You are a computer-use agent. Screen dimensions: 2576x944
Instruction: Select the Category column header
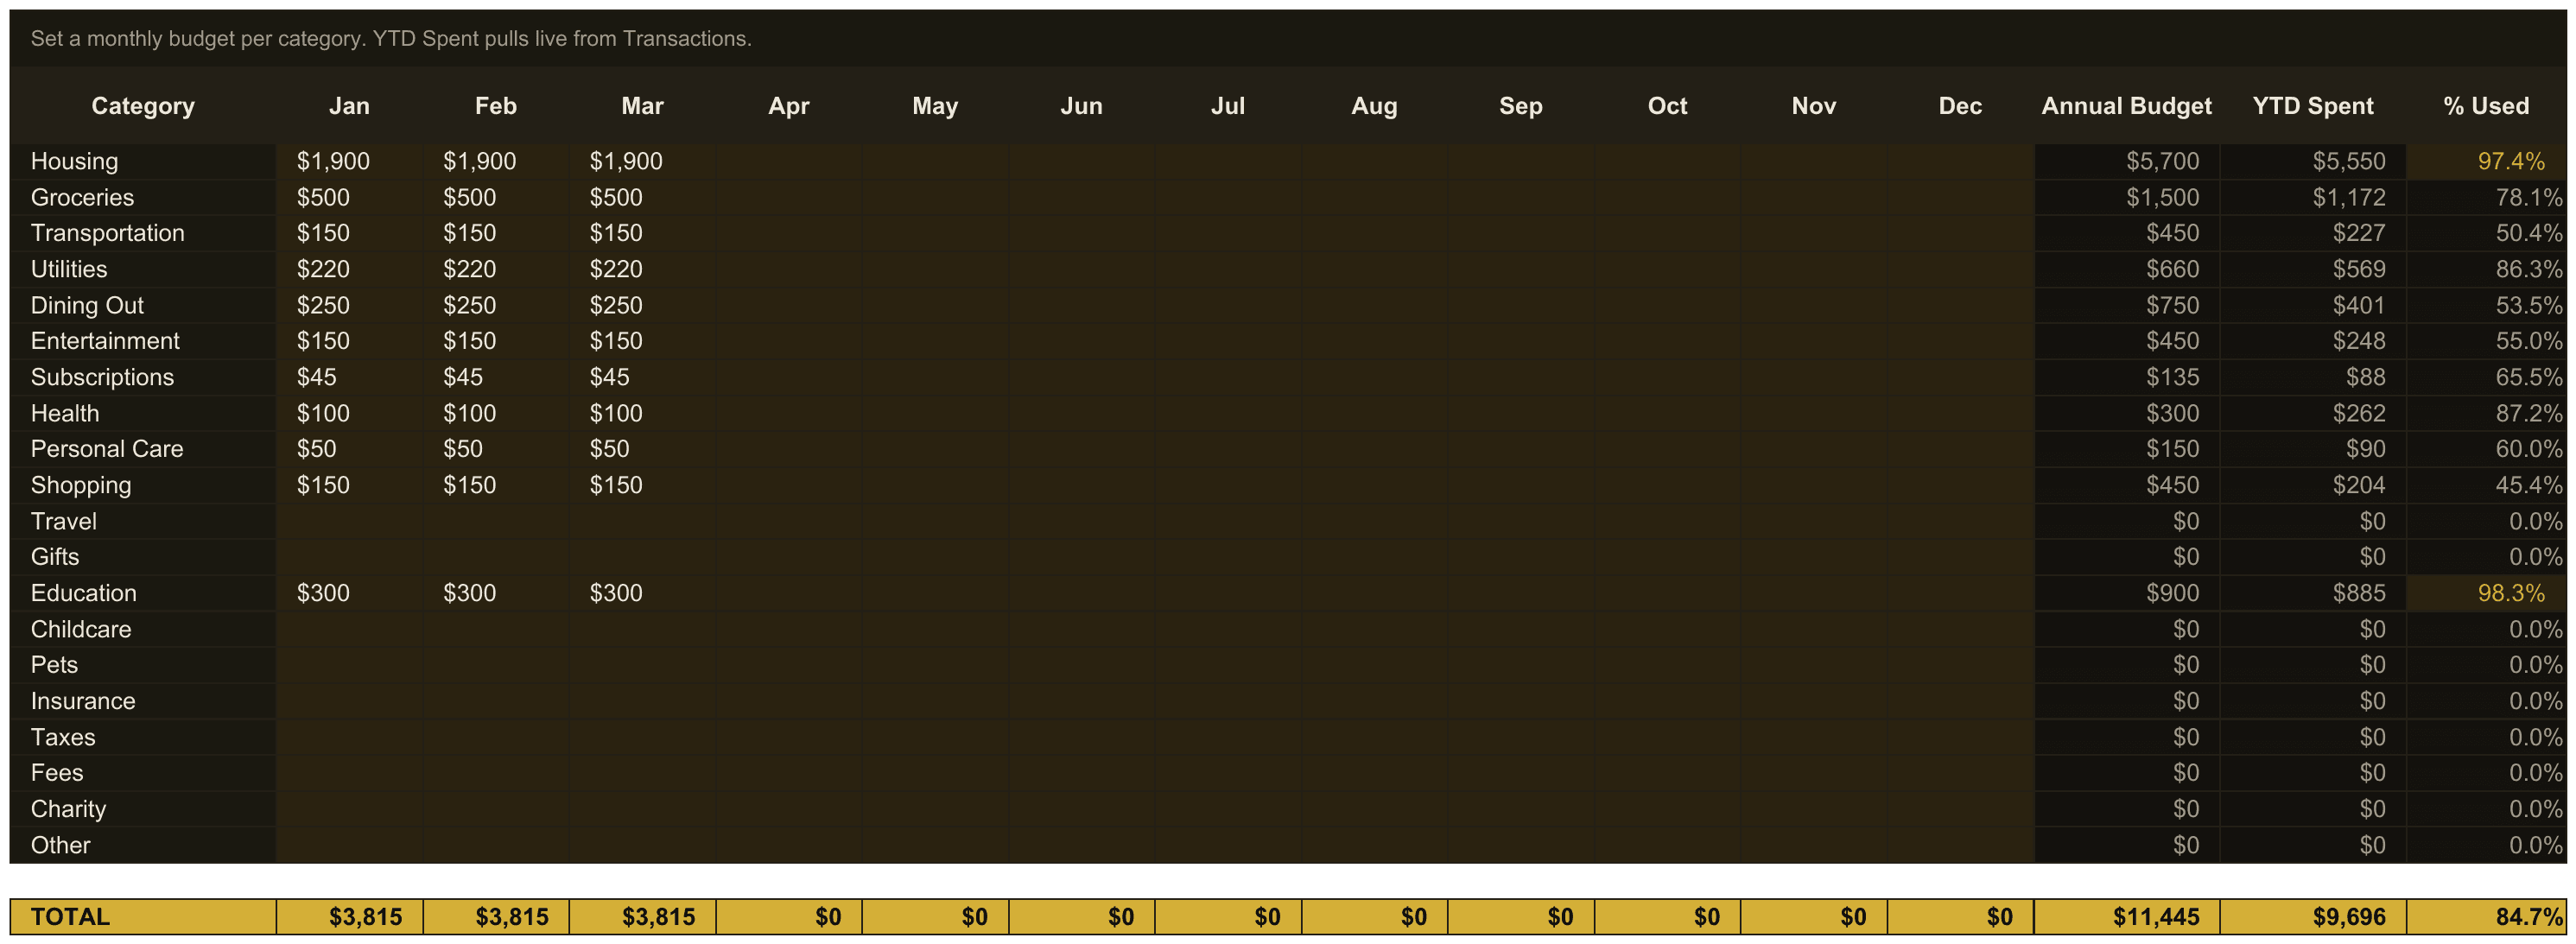point(143,106)
